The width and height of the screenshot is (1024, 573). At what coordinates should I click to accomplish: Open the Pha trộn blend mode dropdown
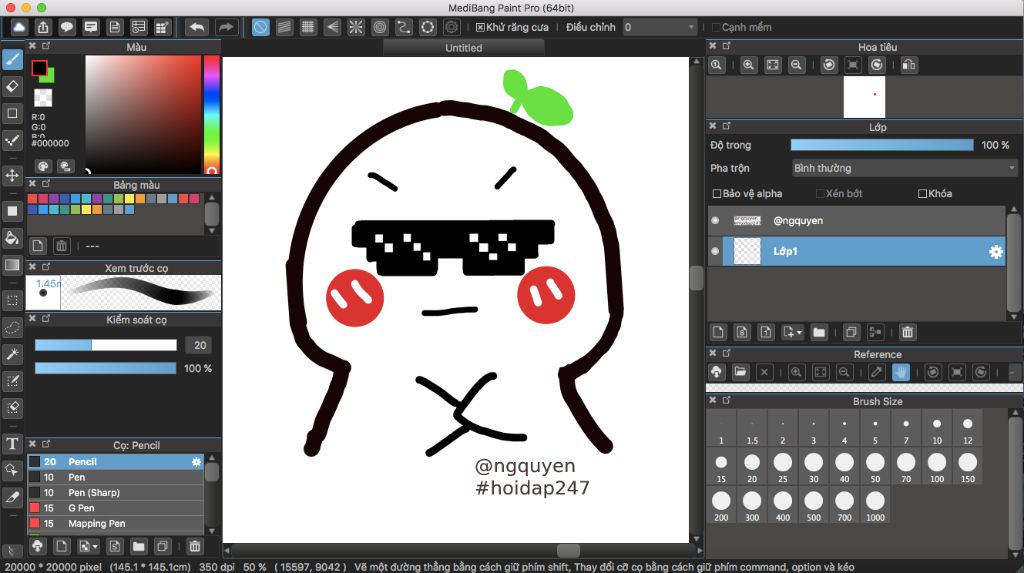[904, 168]
